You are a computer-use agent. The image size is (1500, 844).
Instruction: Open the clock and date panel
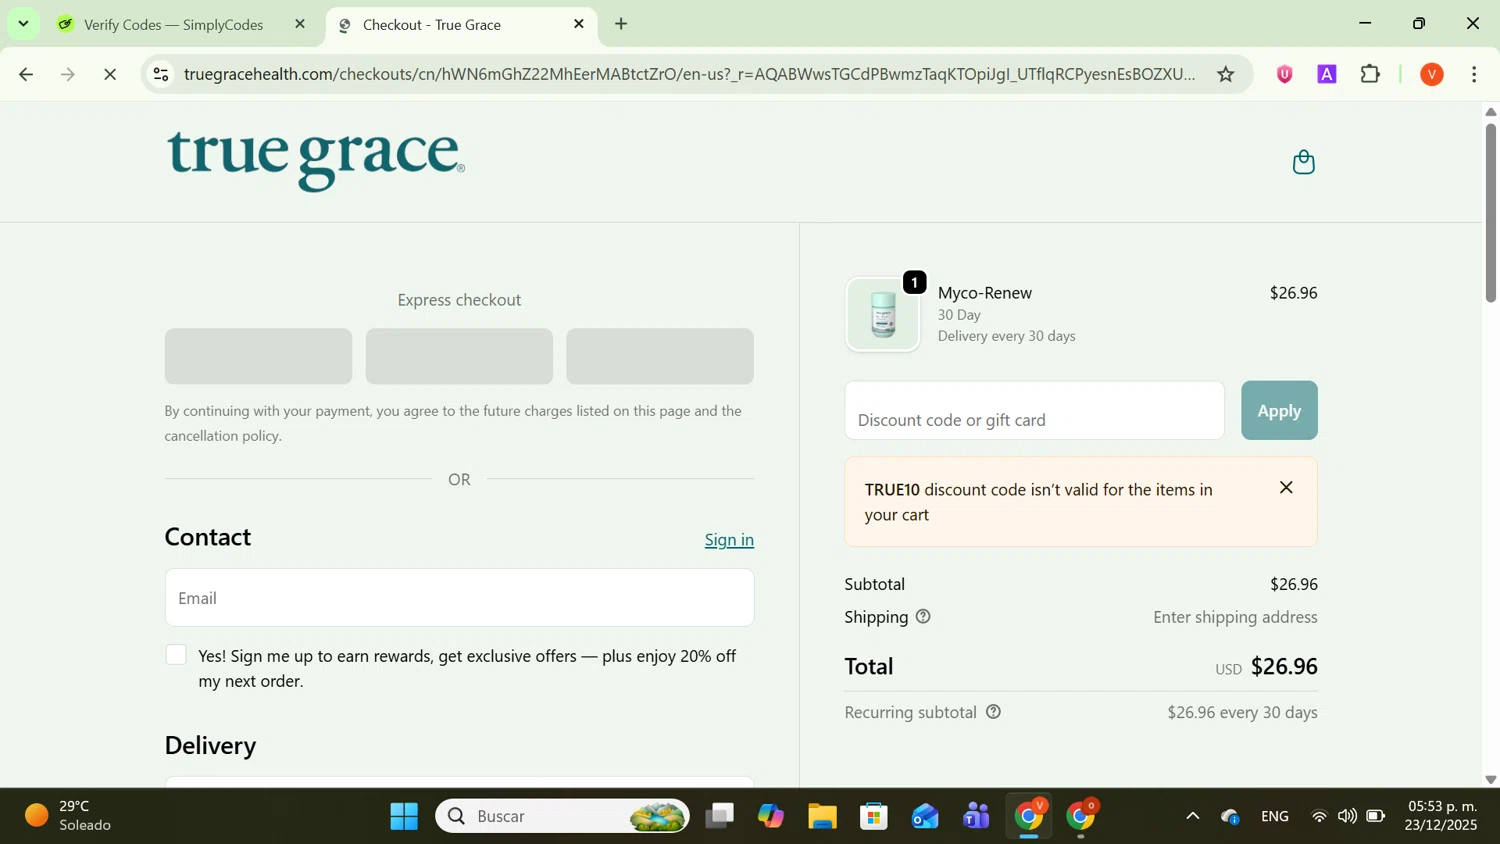point(1441,816)
